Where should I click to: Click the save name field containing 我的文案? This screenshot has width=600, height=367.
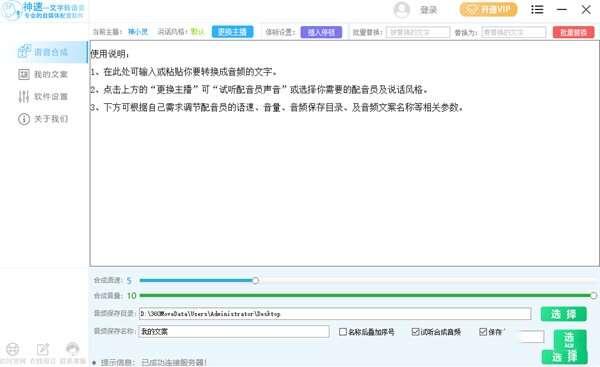click(234, 331)
